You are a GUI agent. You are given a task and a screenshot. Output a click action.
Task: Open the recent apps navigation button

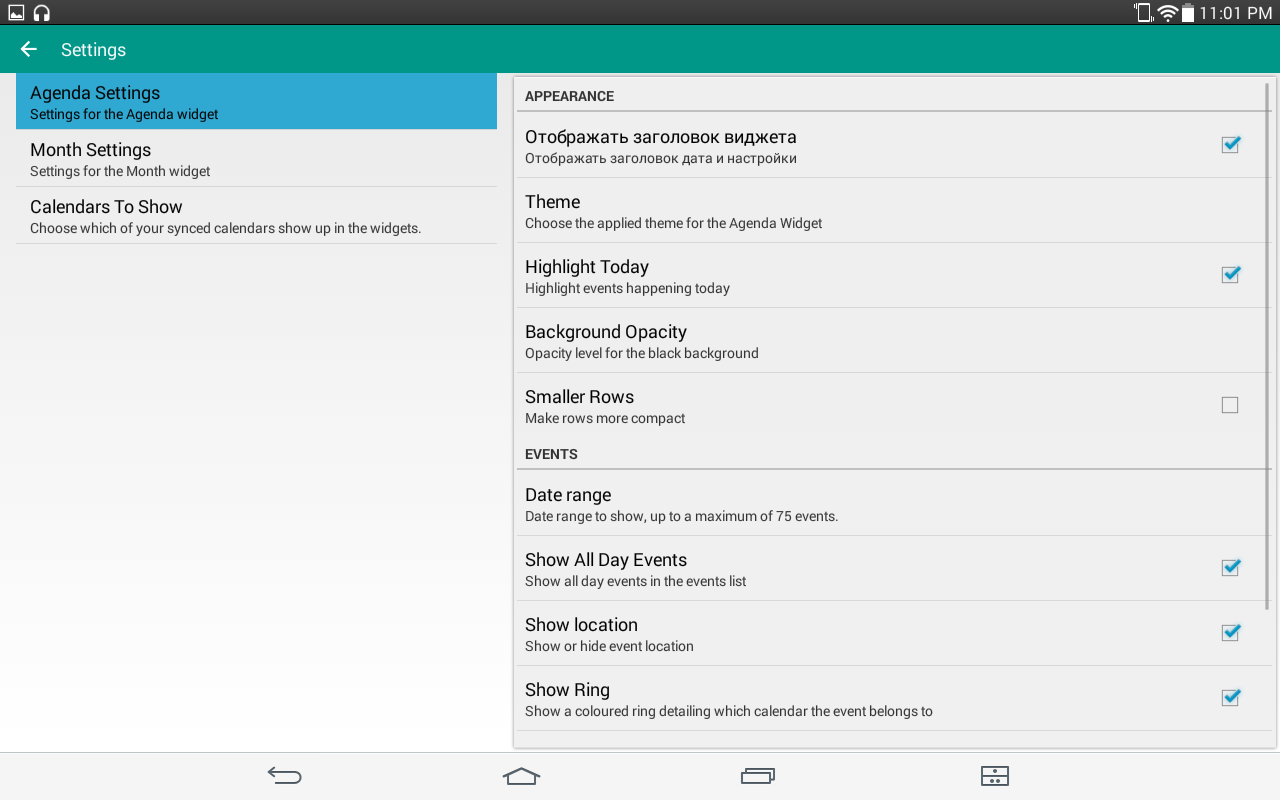[x=758, y=775]
